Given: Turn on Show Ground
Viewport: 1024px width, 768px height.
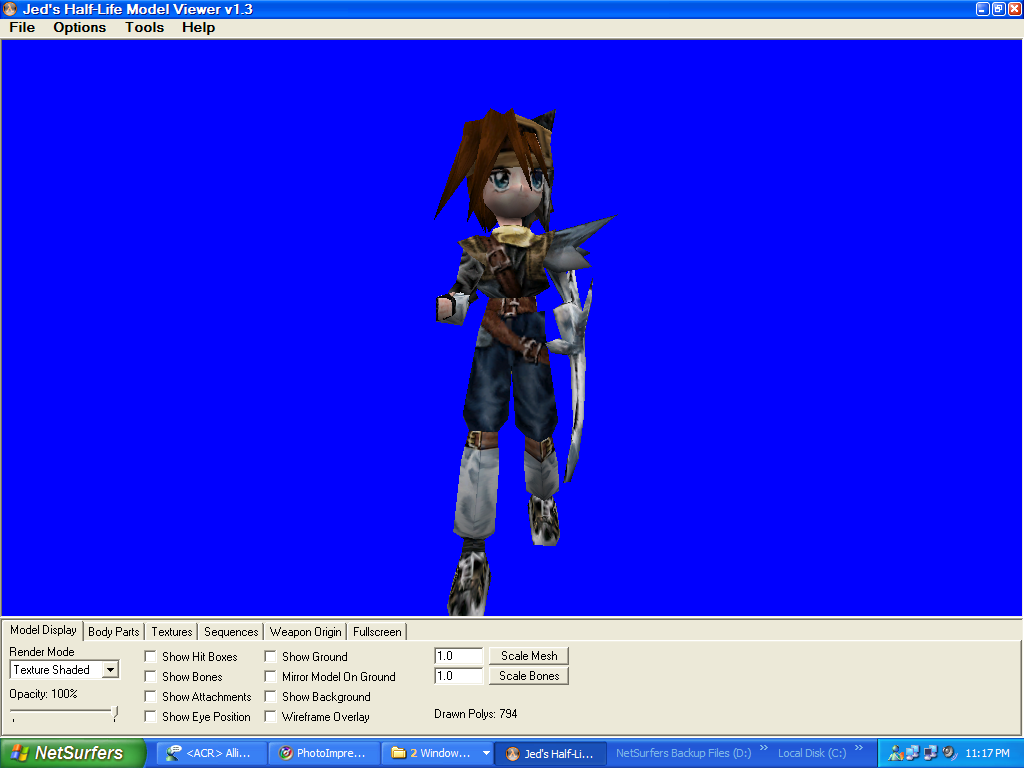Looking at the screenshot, I should tap(270, 656).
